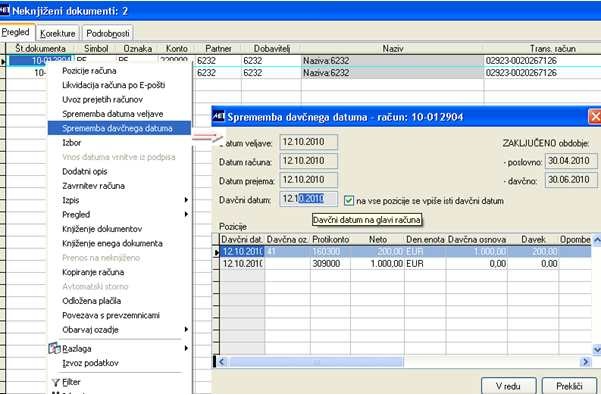
Task: Select Izvoz podatkov menu entry
Action: [x=90, y=363]
